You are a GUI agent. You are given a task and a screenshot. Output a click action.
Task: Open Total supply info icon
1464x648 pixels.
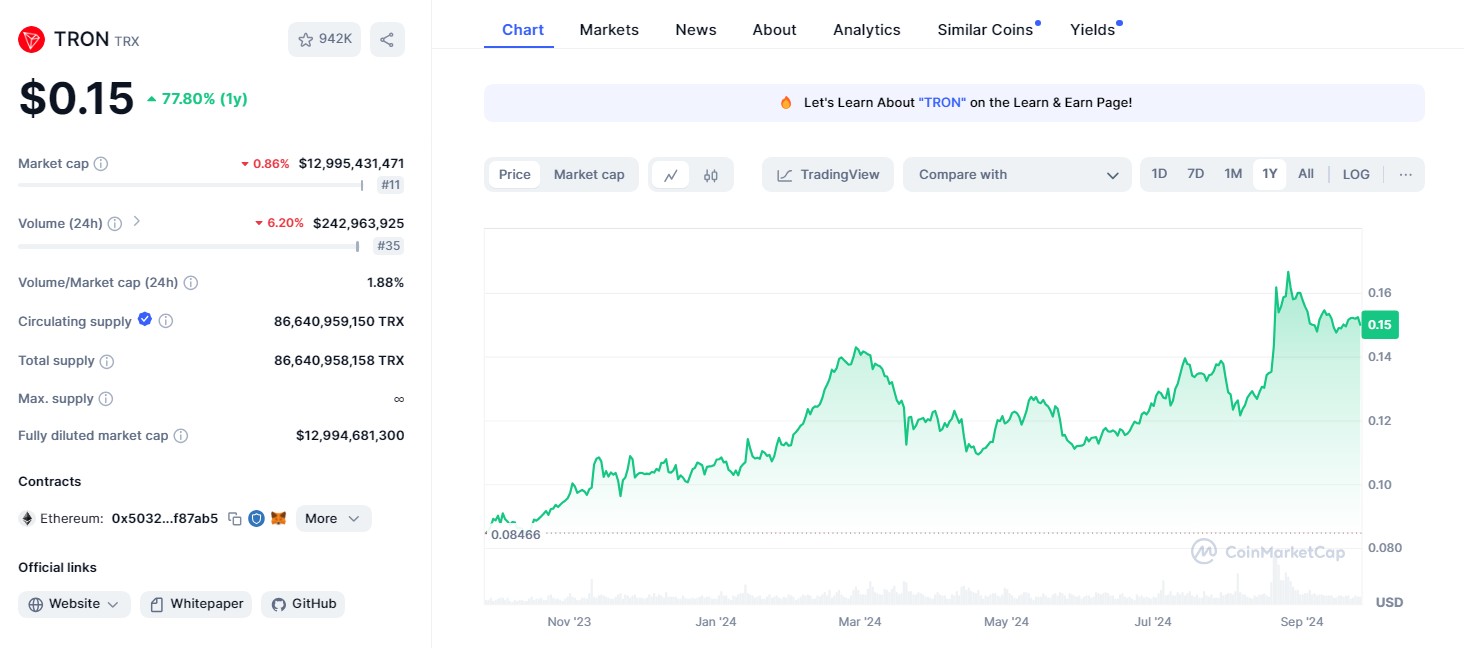click(107, 361)
